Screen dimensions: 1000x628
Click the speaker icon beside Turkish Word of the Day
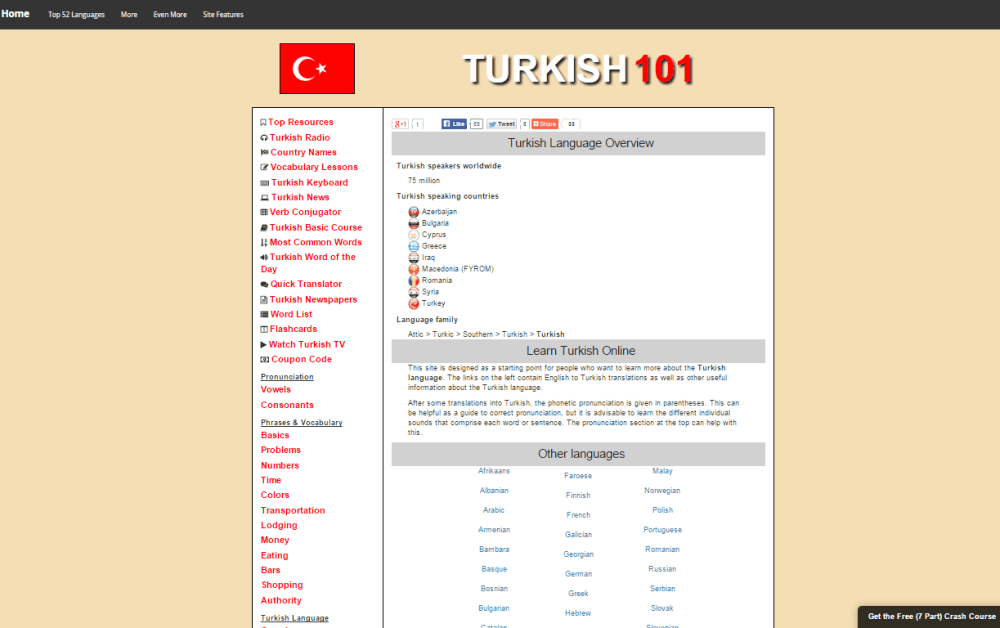264,257
